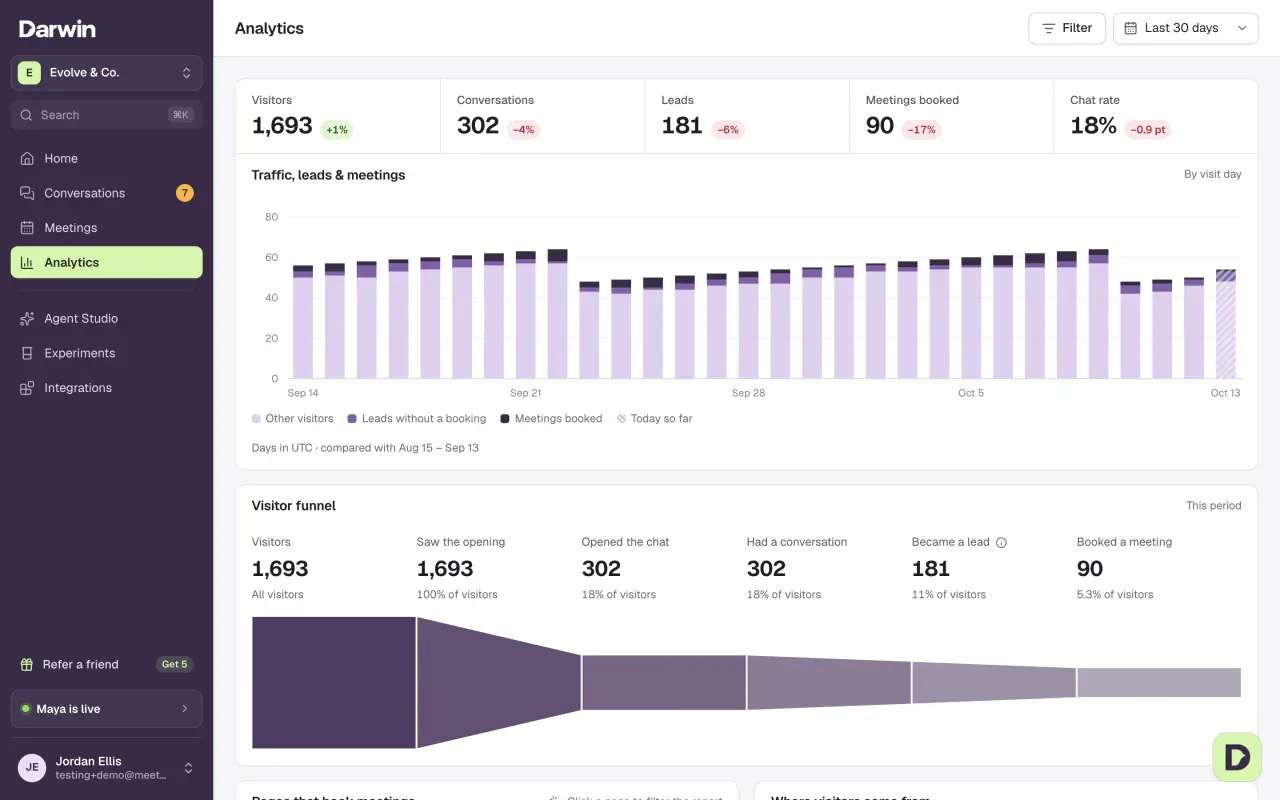
Task: Open Meetings in sidebar
Action: [x=107, y=228]
